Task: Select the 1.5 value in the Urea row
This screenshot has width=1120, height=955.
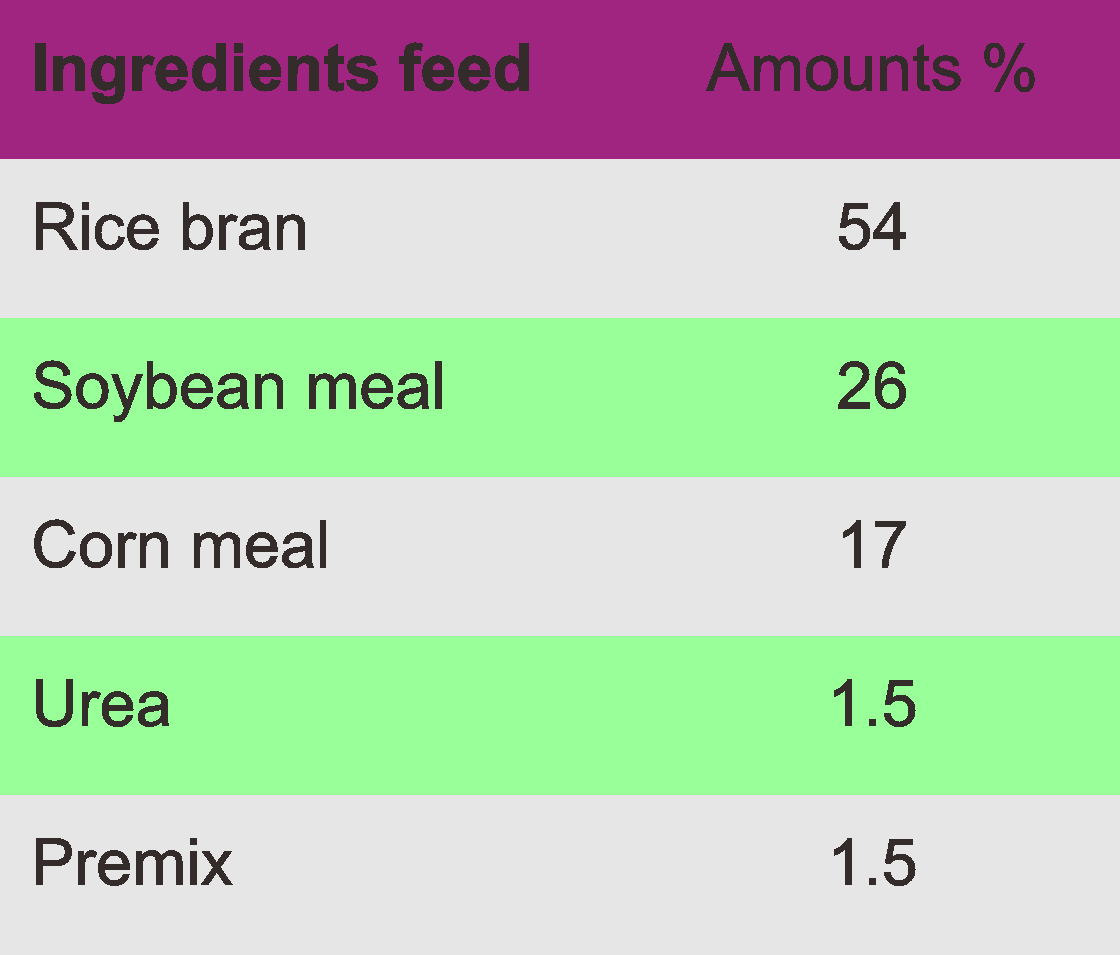Action: pos(873,705)
